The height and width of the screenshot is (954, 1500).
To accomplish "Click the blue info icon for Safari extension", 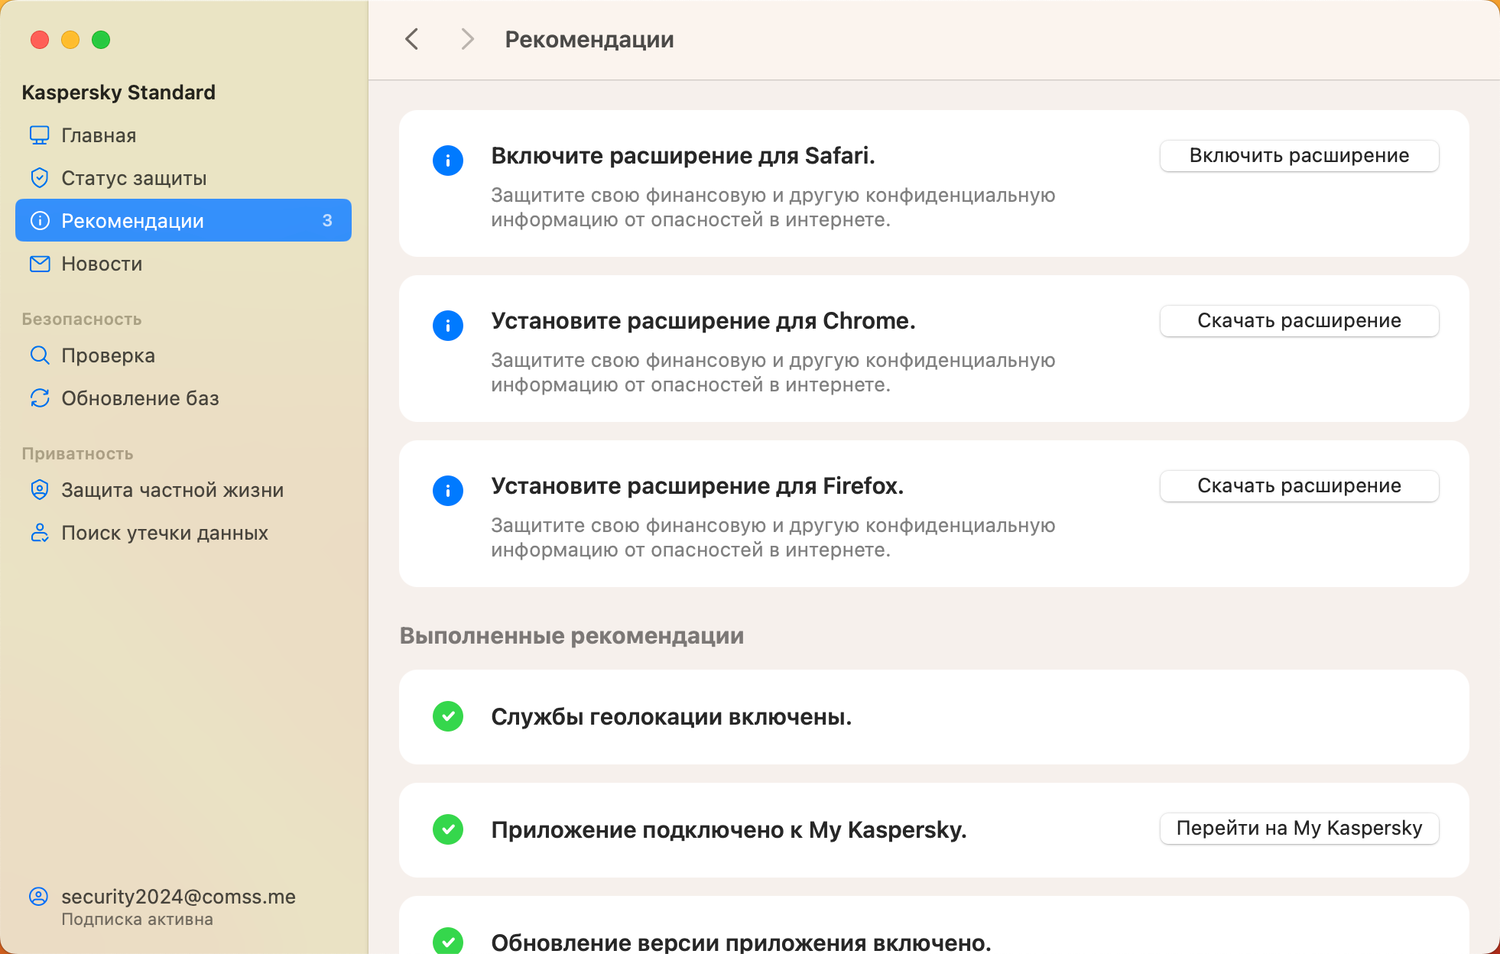I will 448,160.
